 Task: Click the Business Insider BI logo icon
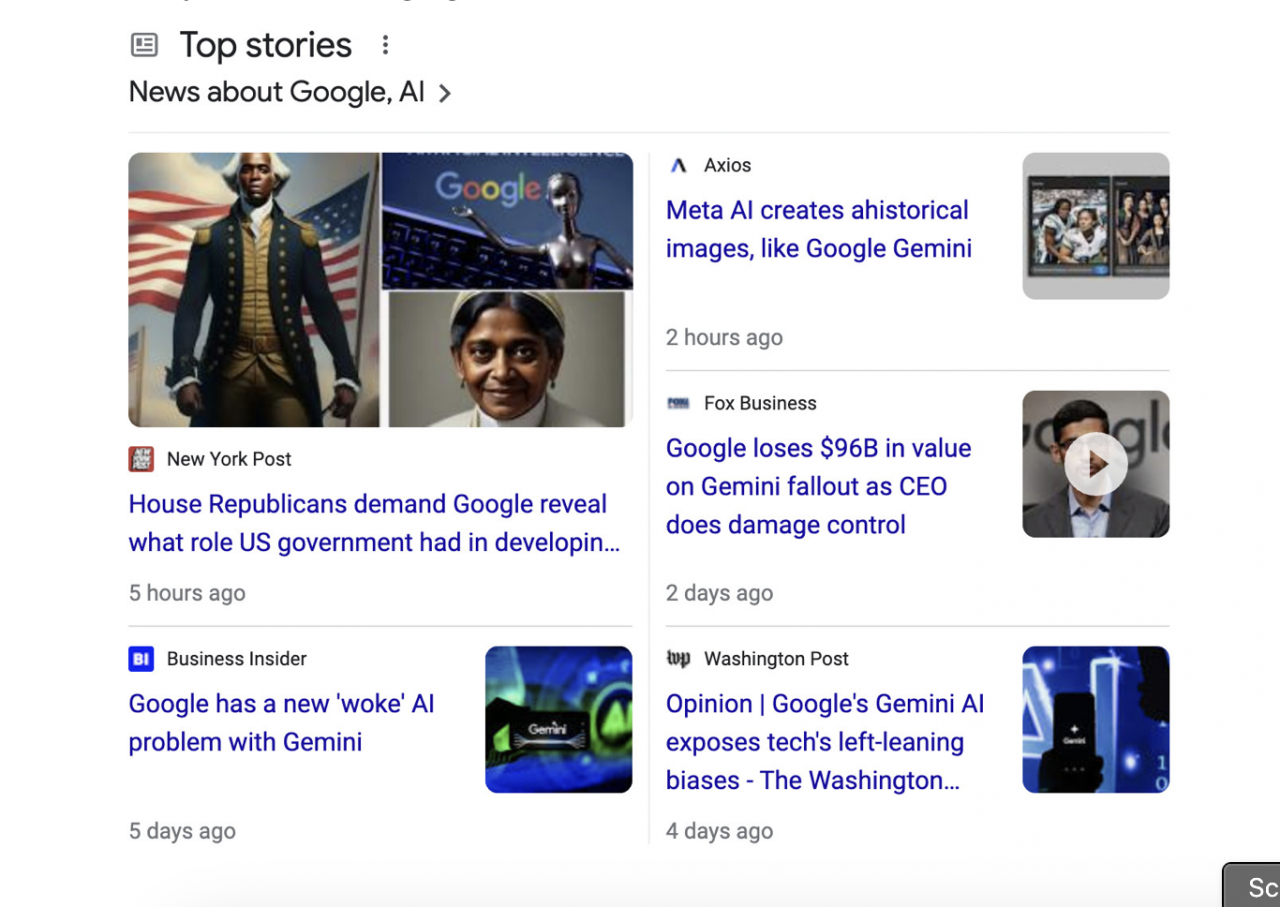tap(141, 659)
